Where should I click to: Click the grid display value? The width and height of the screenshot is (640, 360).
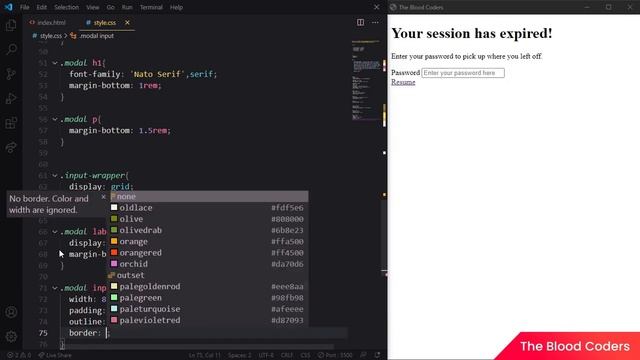(120, 187)
